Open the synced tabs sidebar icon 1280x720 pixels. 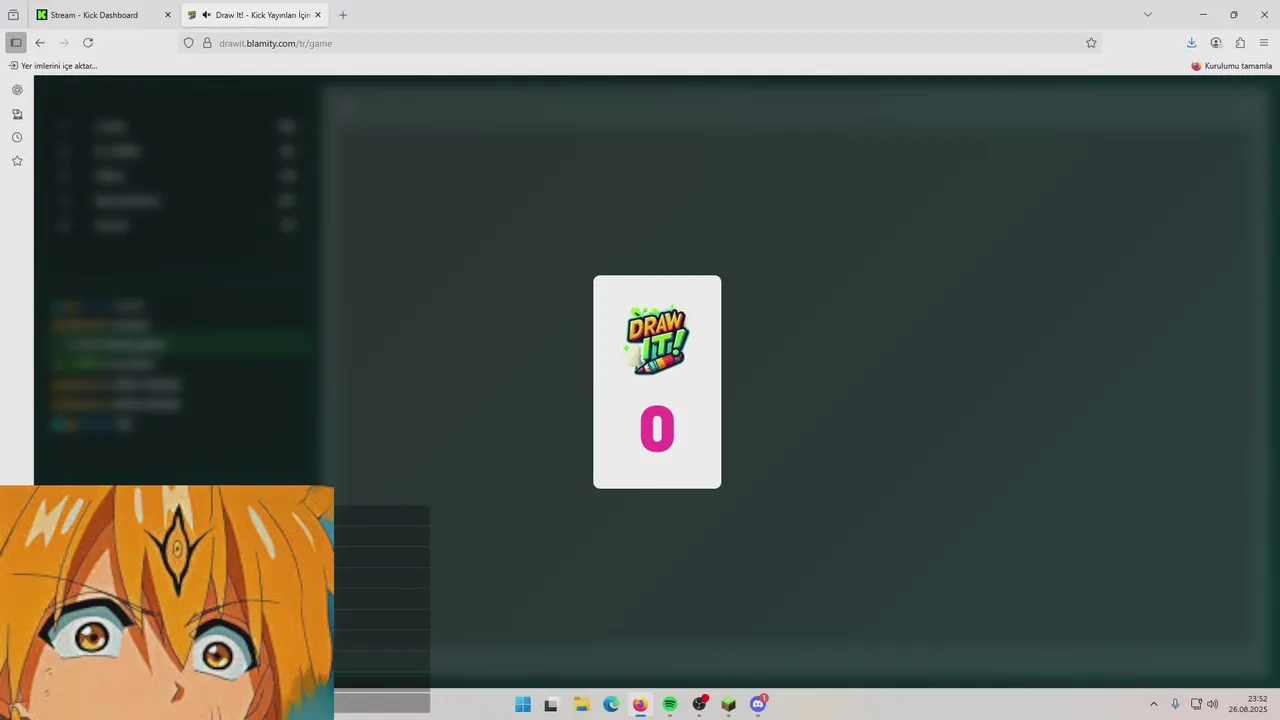click(17, 114)
